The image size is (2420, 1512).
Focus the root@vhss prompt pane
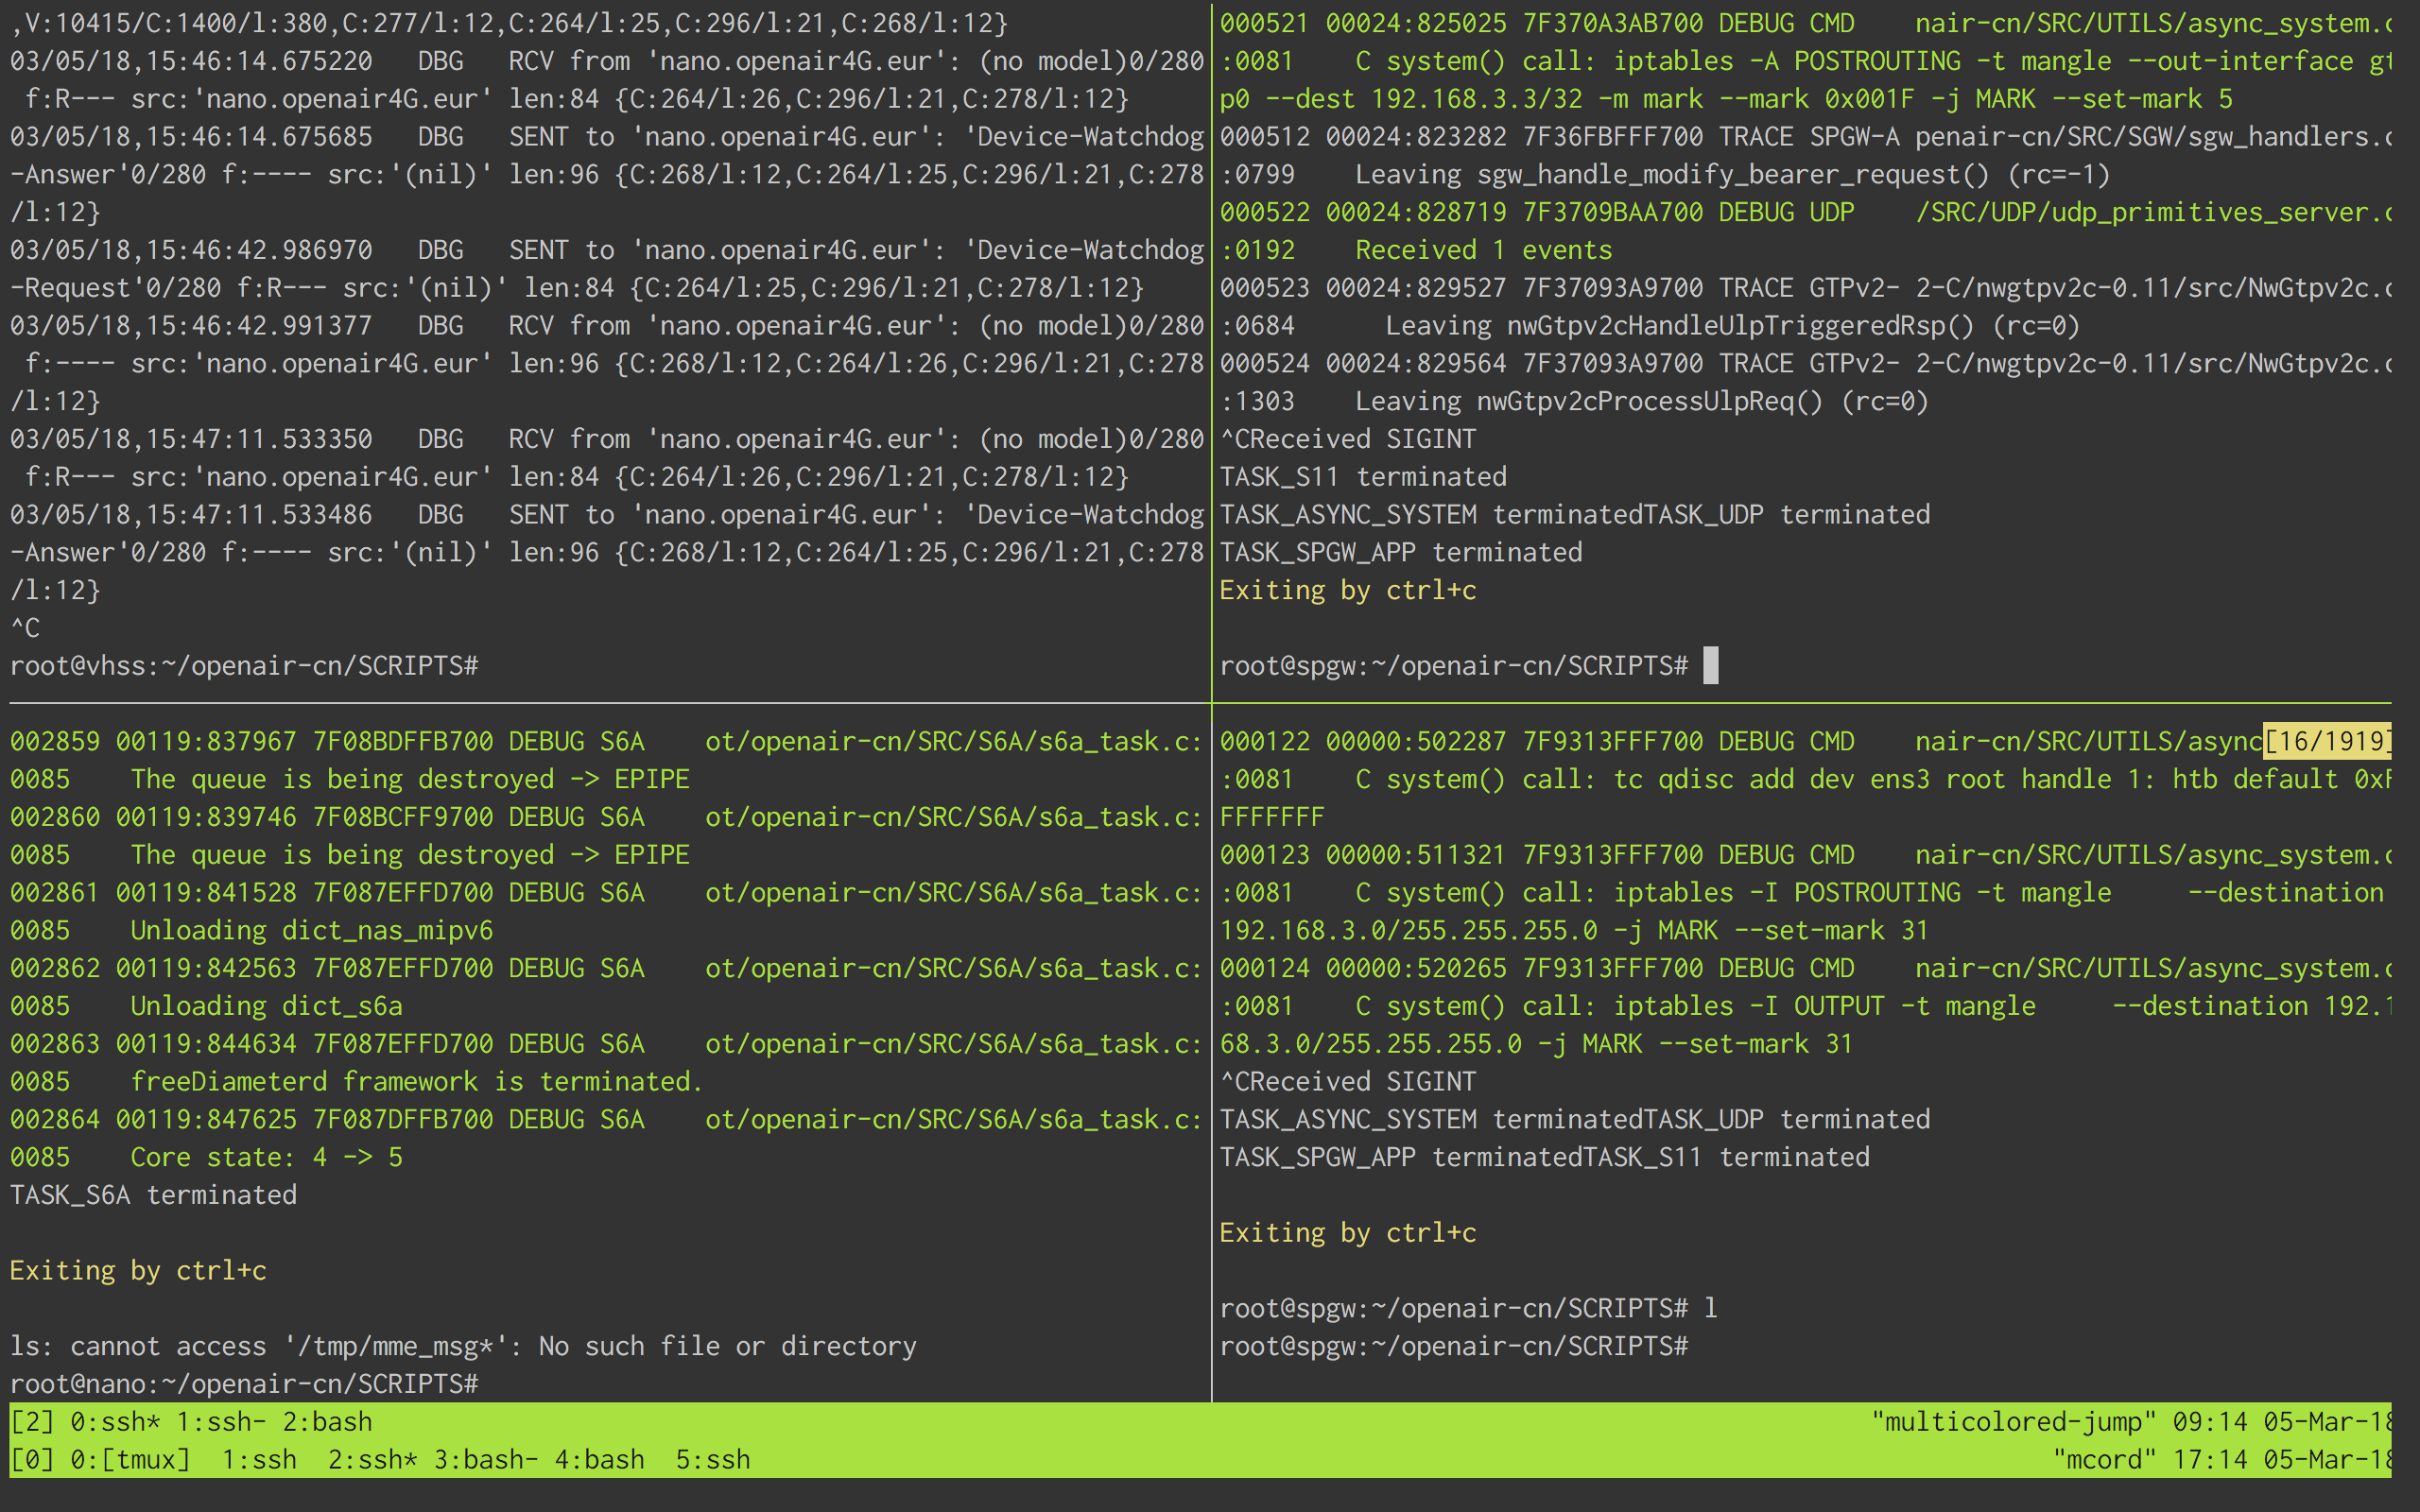[244, 665]
